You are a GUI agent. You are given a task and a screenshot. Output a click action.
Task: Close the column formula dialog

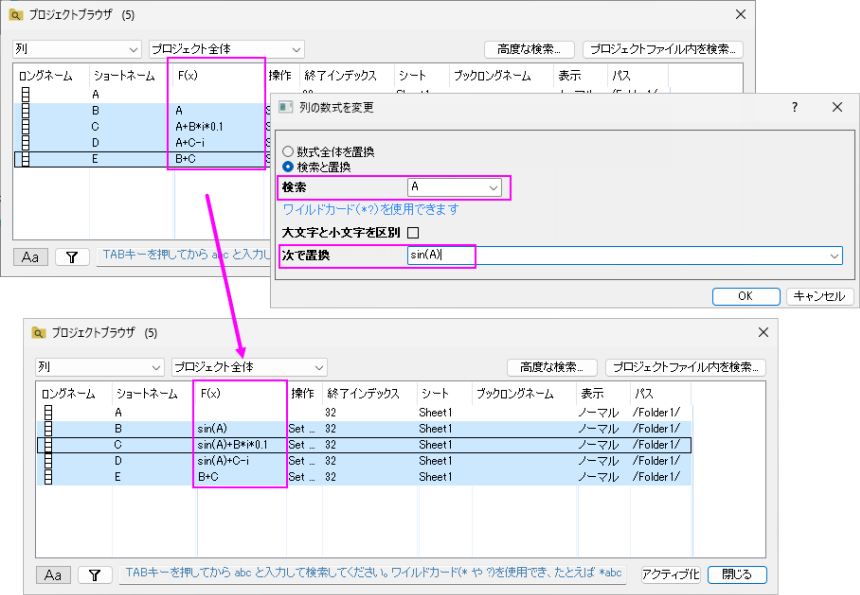(x=837, y=107)
